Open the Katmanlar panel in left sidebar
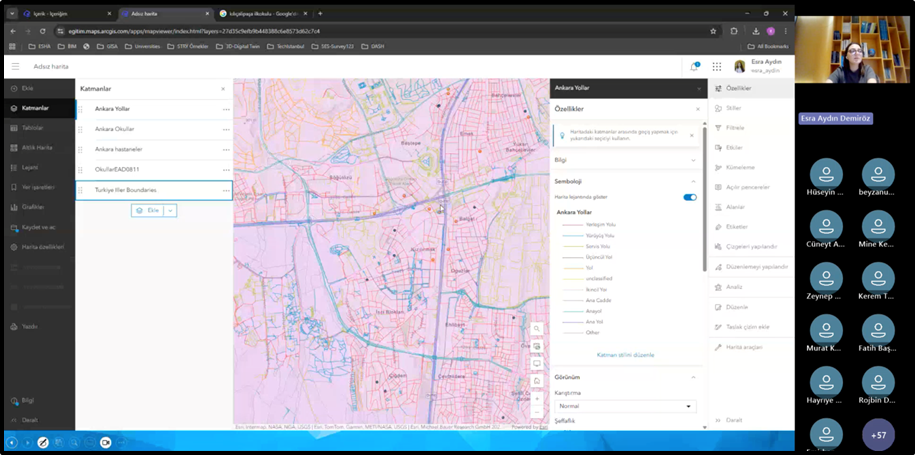 coord(35,108)
